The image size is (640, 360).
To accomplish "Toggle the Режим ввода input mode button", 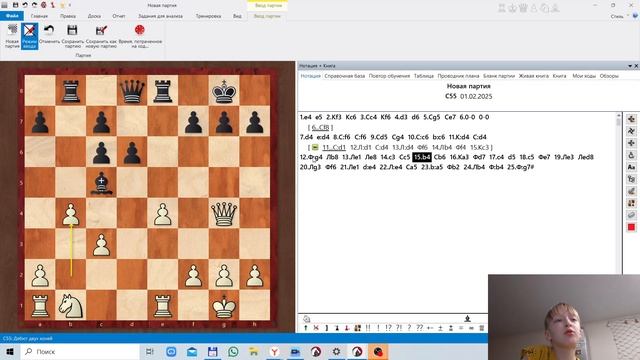I will (x=29, y=36).
